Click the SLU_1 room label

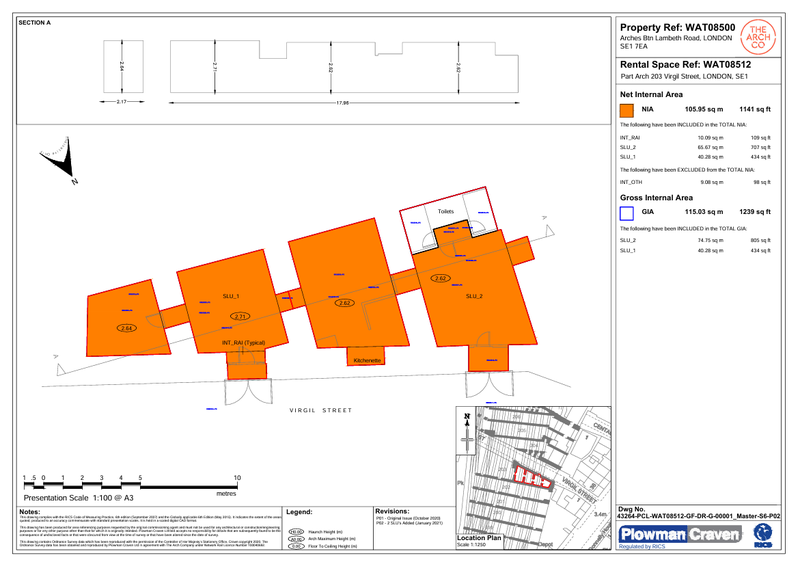231,297
